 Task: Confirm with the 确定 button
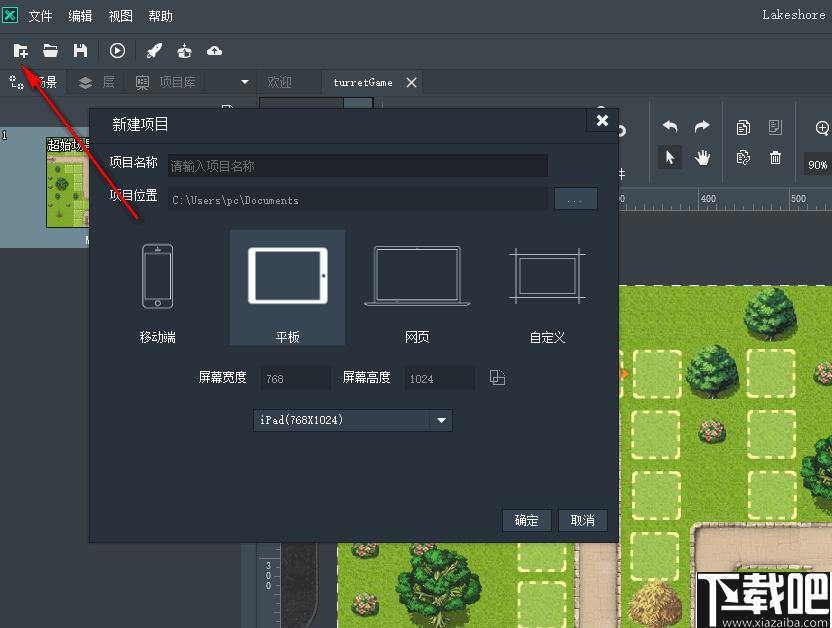pyautogui.click(x=526, y=520)
